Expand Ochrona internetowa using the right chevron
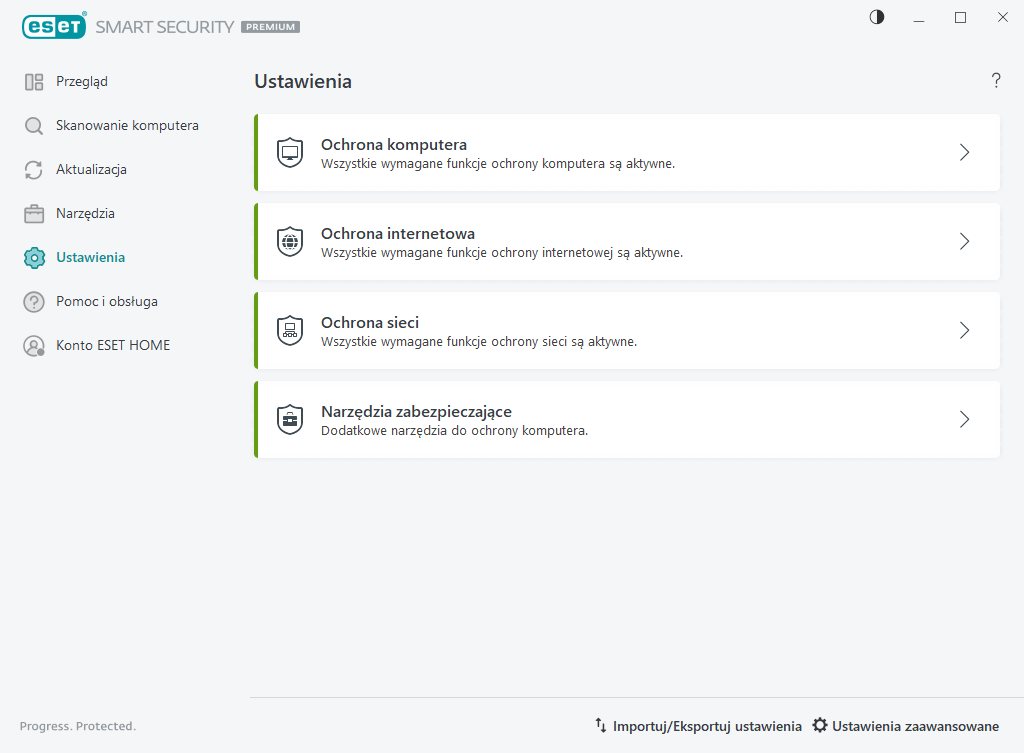The height and width of the screenshot is (753, 1024). click(x=964, y=242)
